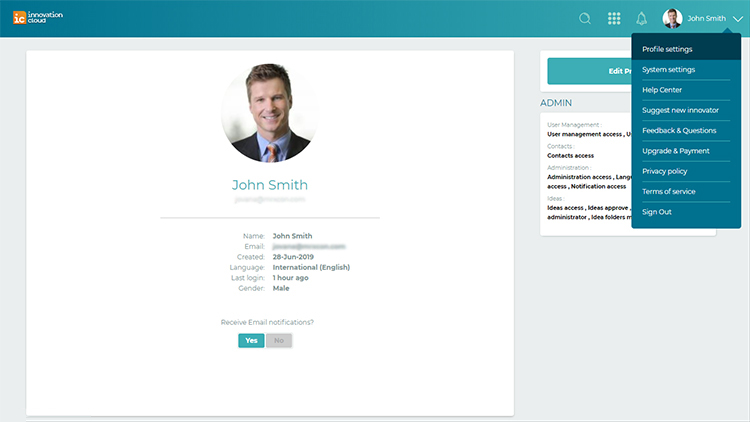Click the Innovation Cloud logo
Image resolution: width=750 pixels, height=422 pixels.
38,18
